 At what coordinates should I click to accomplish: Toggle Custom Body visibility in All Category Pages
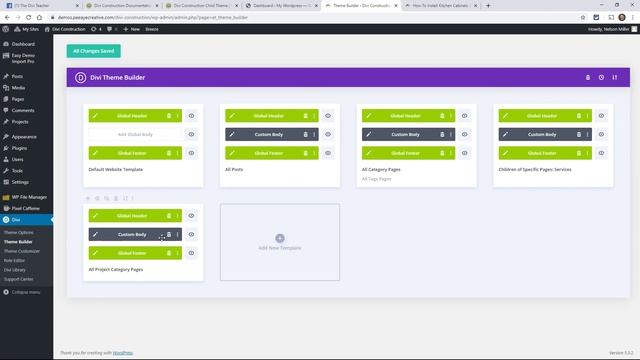point(464,134)
